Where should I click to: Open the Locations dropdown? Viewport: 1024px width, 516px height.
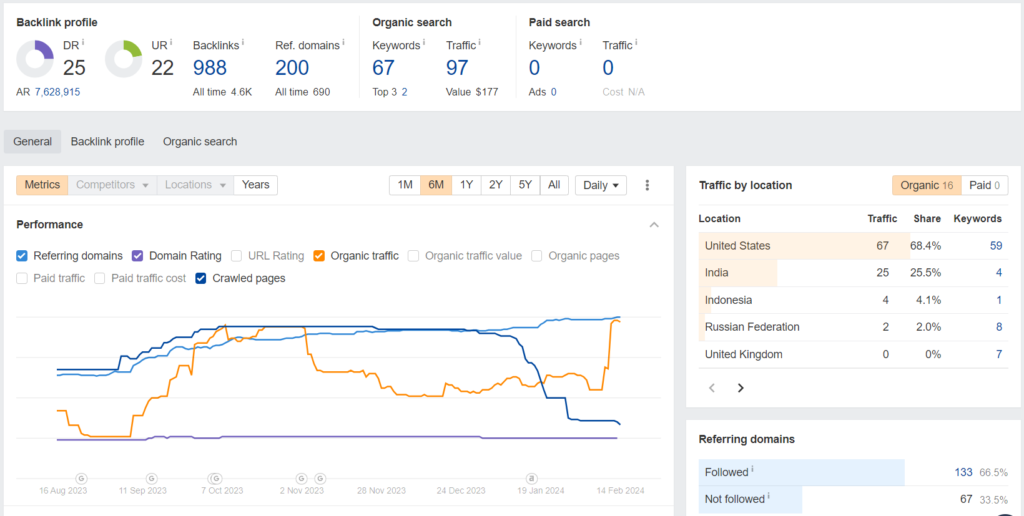point(195,185)
